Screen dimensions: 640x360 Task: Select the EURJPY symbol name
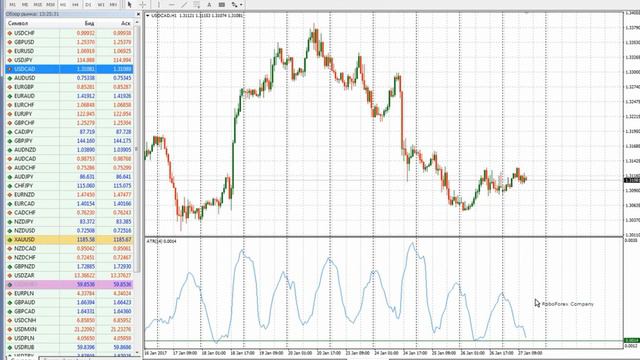coord(23,114)
